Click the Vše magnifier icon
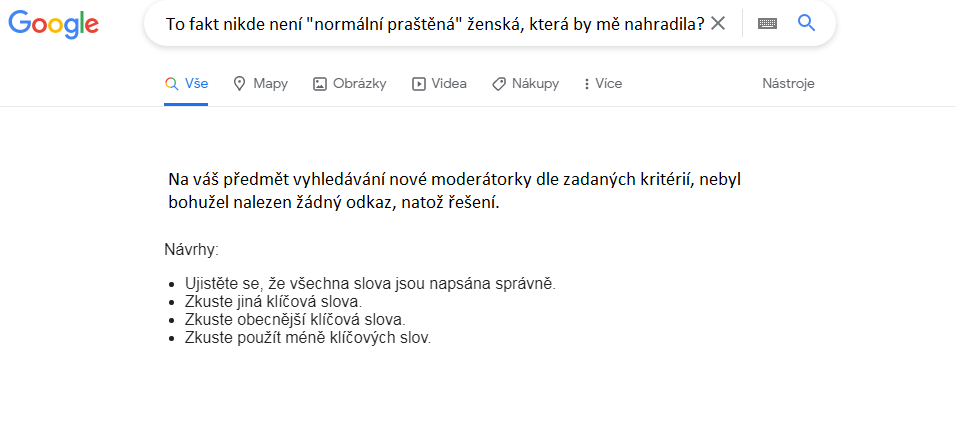This screenshot has height=426, width=956. point(171,84)
